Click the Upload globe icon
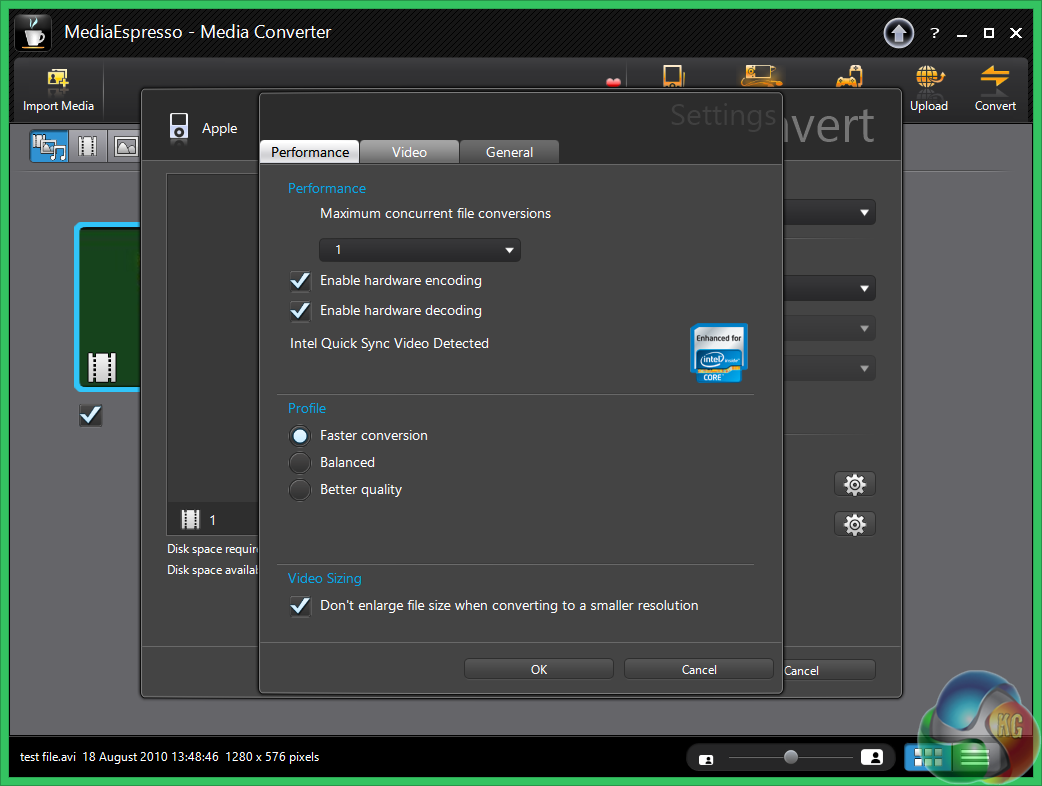The image size is (1042, 786). pyautogui.click(x=929, y=80)
